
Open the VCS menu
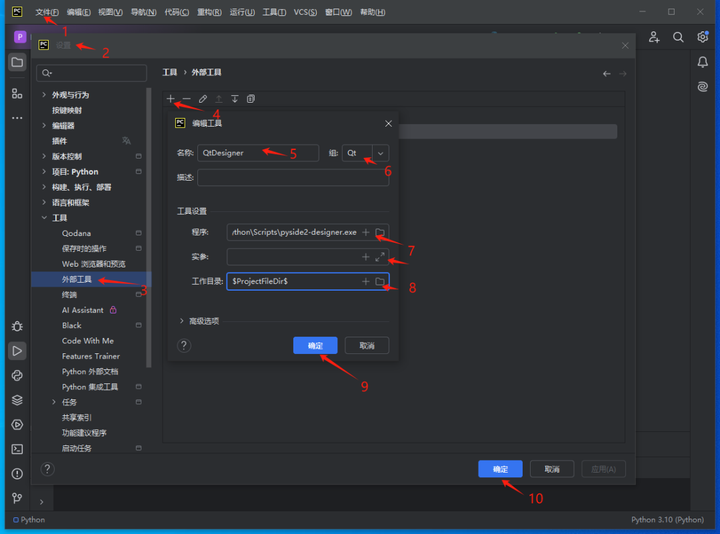[305, 12]
